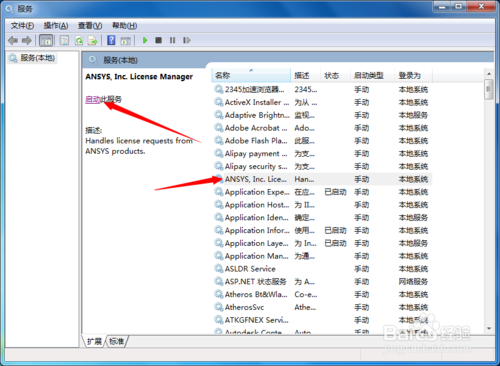Click the Help question-mark toolbar icon
The image size is (500, 366).
tap(111, 41)
